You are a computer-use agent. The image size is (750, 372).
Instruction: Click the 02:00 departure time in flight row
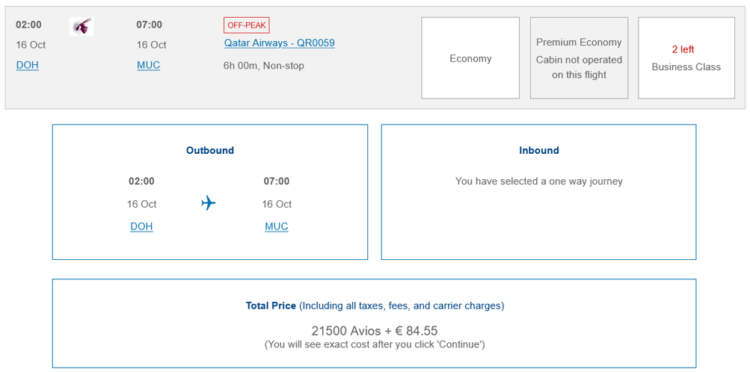pyautogui.click(x=29, y=25)
